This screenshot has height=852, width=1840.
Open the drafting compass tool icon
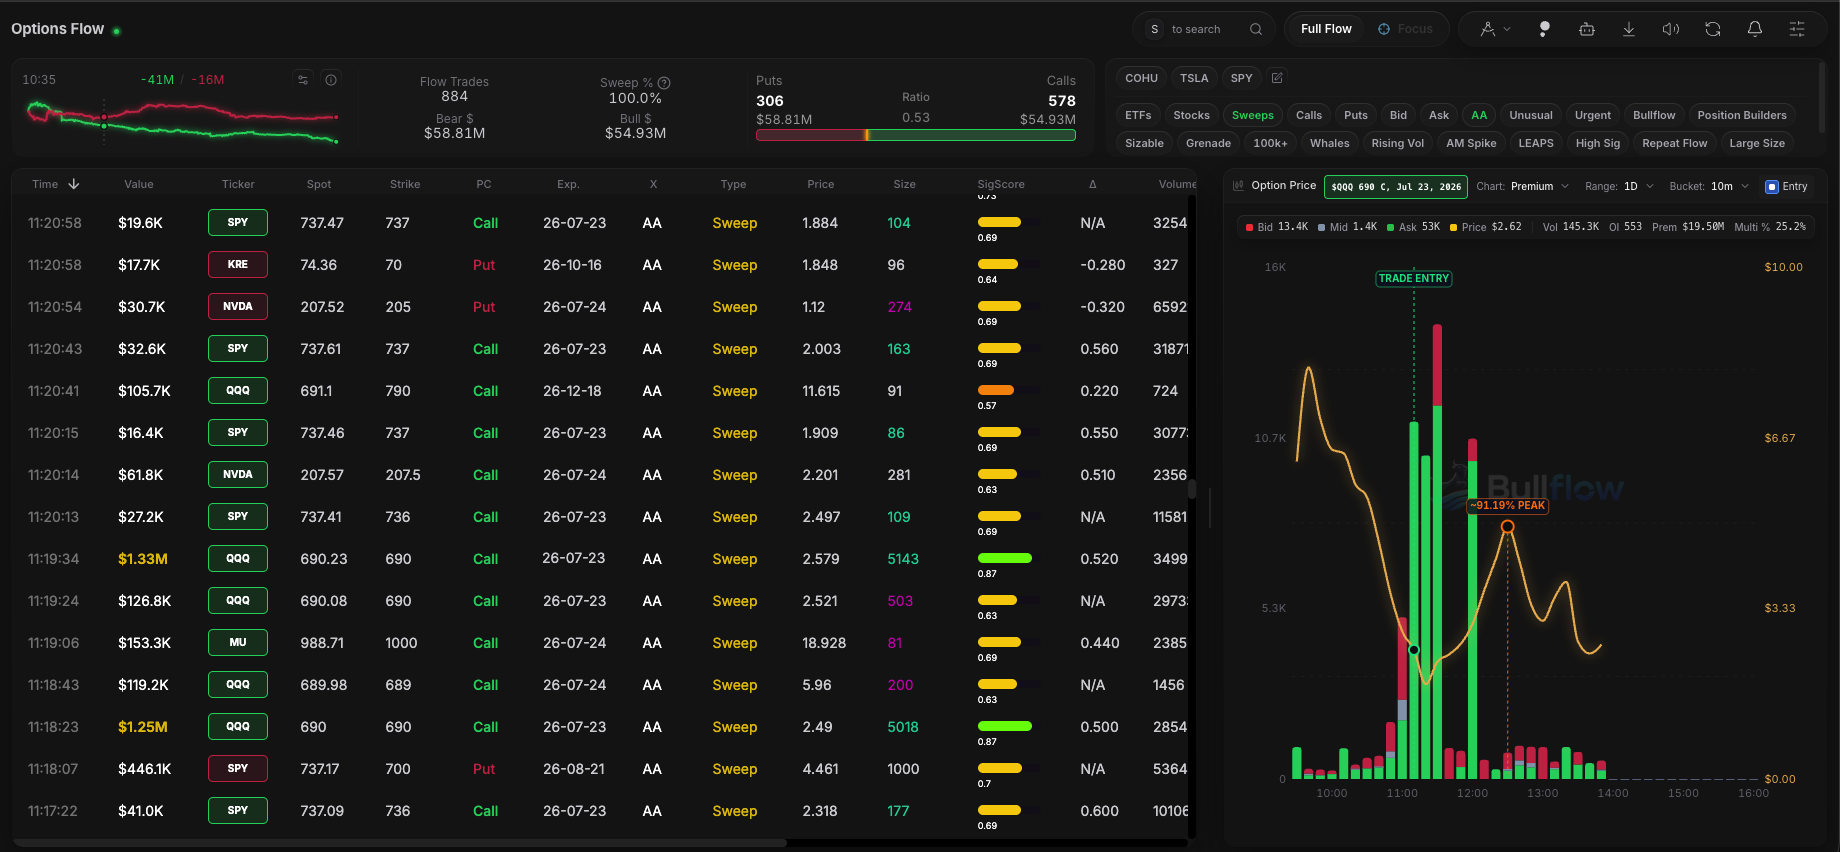coord(1488,29)
